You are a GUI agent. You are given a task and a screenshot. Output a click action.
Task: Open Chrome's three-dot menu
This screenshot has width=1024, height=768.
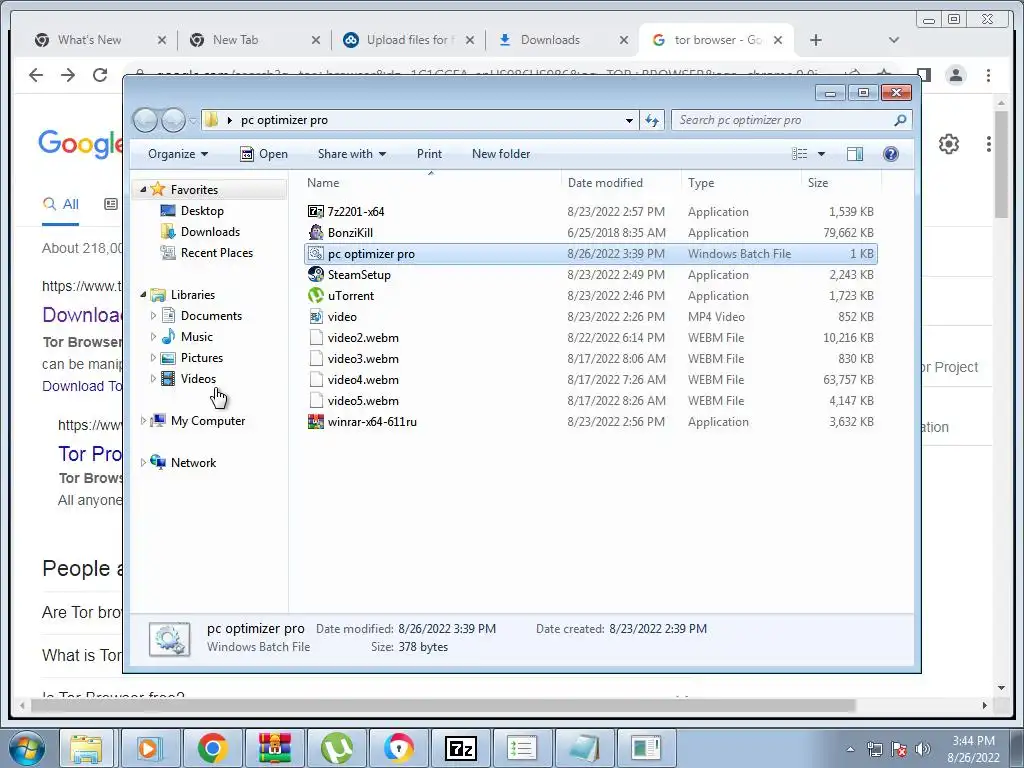pyautogui.click(x=988, y=75)
